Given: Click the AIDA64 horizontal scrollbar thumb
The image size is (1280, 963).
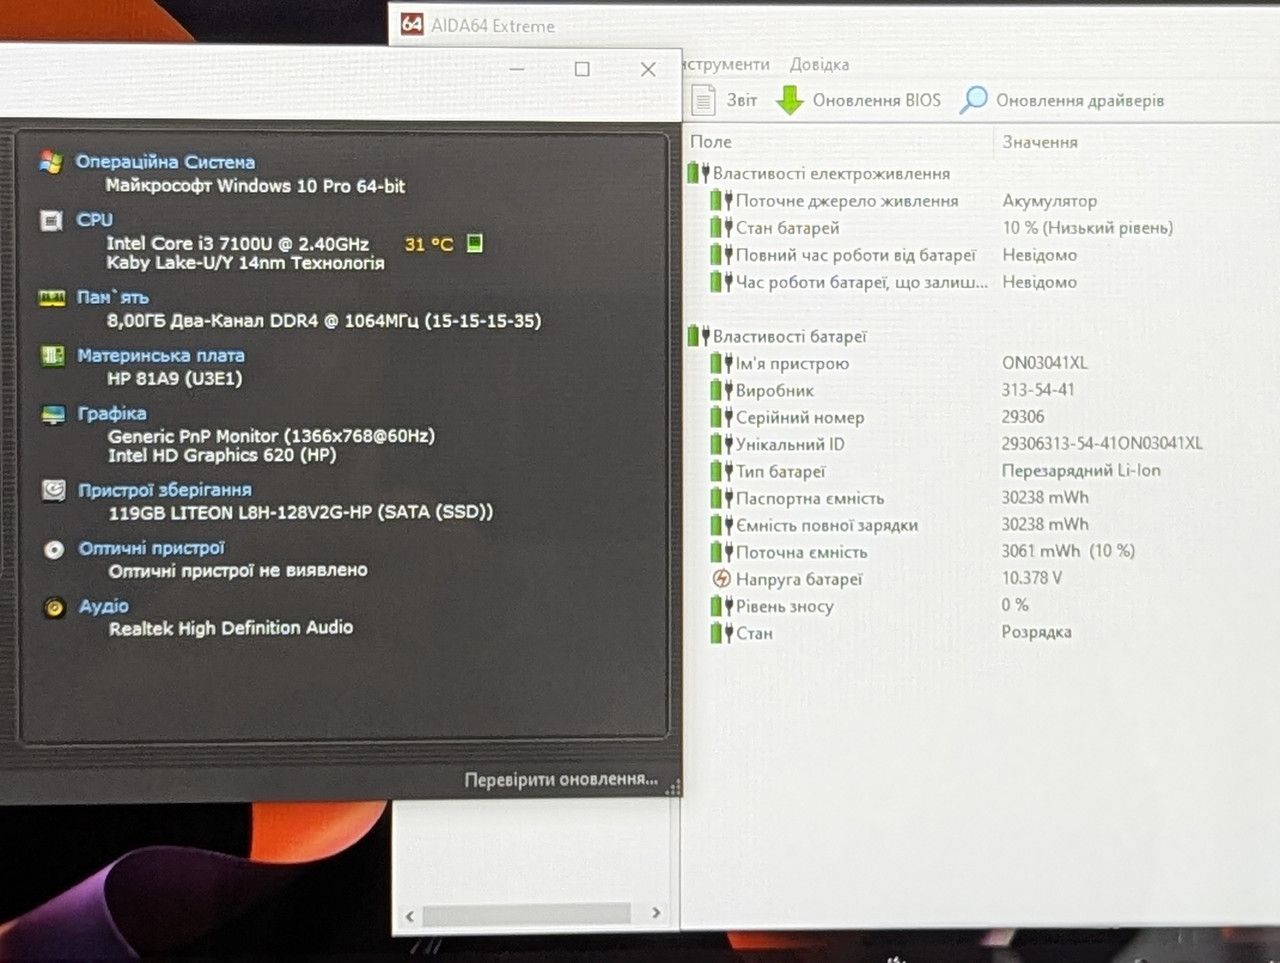Looking at the screenshot, I should pos(527,914).
